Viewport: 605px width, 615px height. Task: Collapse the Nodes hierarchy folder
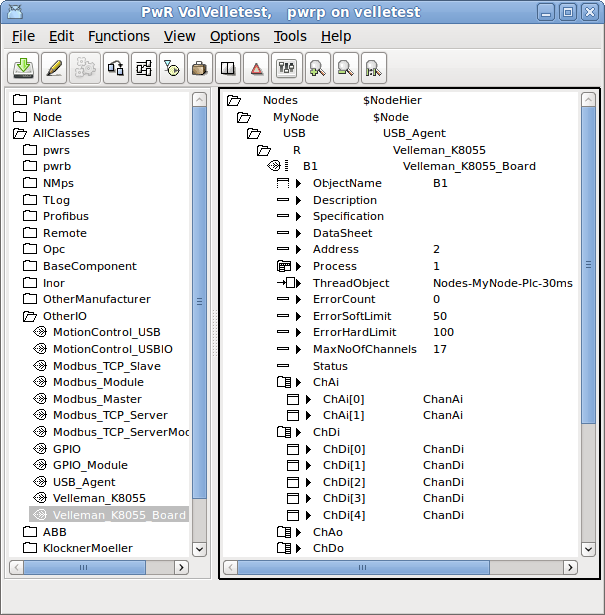point(234,100)
